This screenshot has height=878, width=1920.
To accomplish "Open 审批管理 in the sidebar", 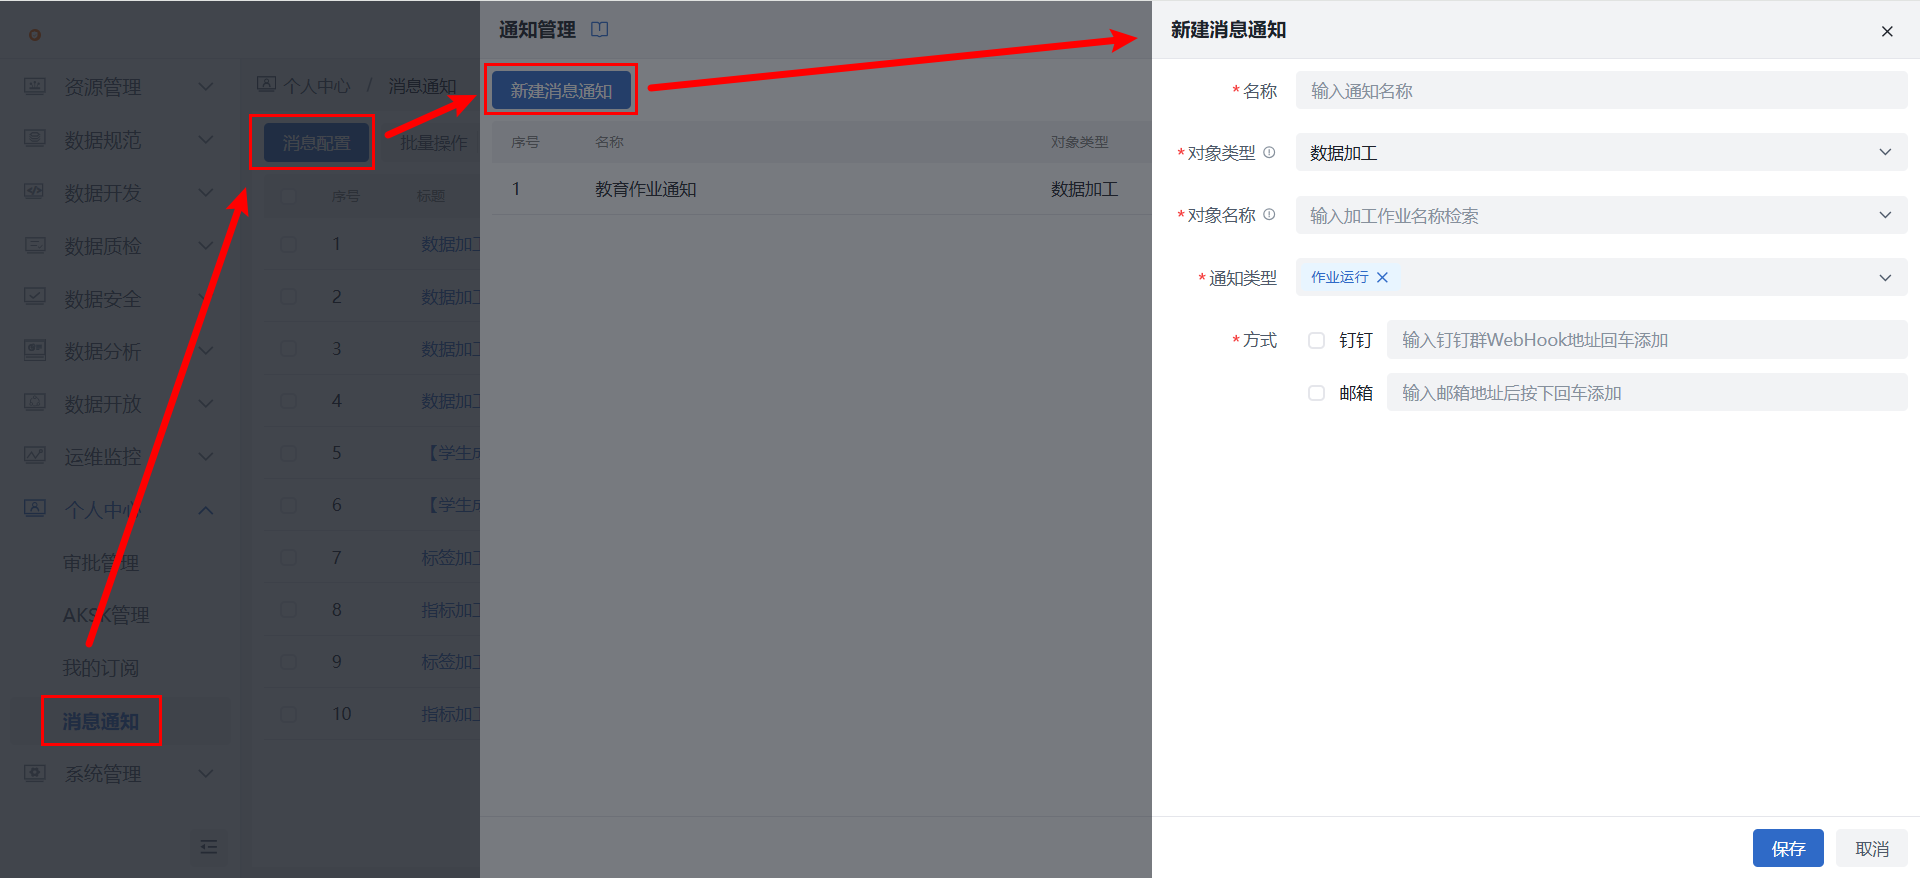I will pos(101,563).
